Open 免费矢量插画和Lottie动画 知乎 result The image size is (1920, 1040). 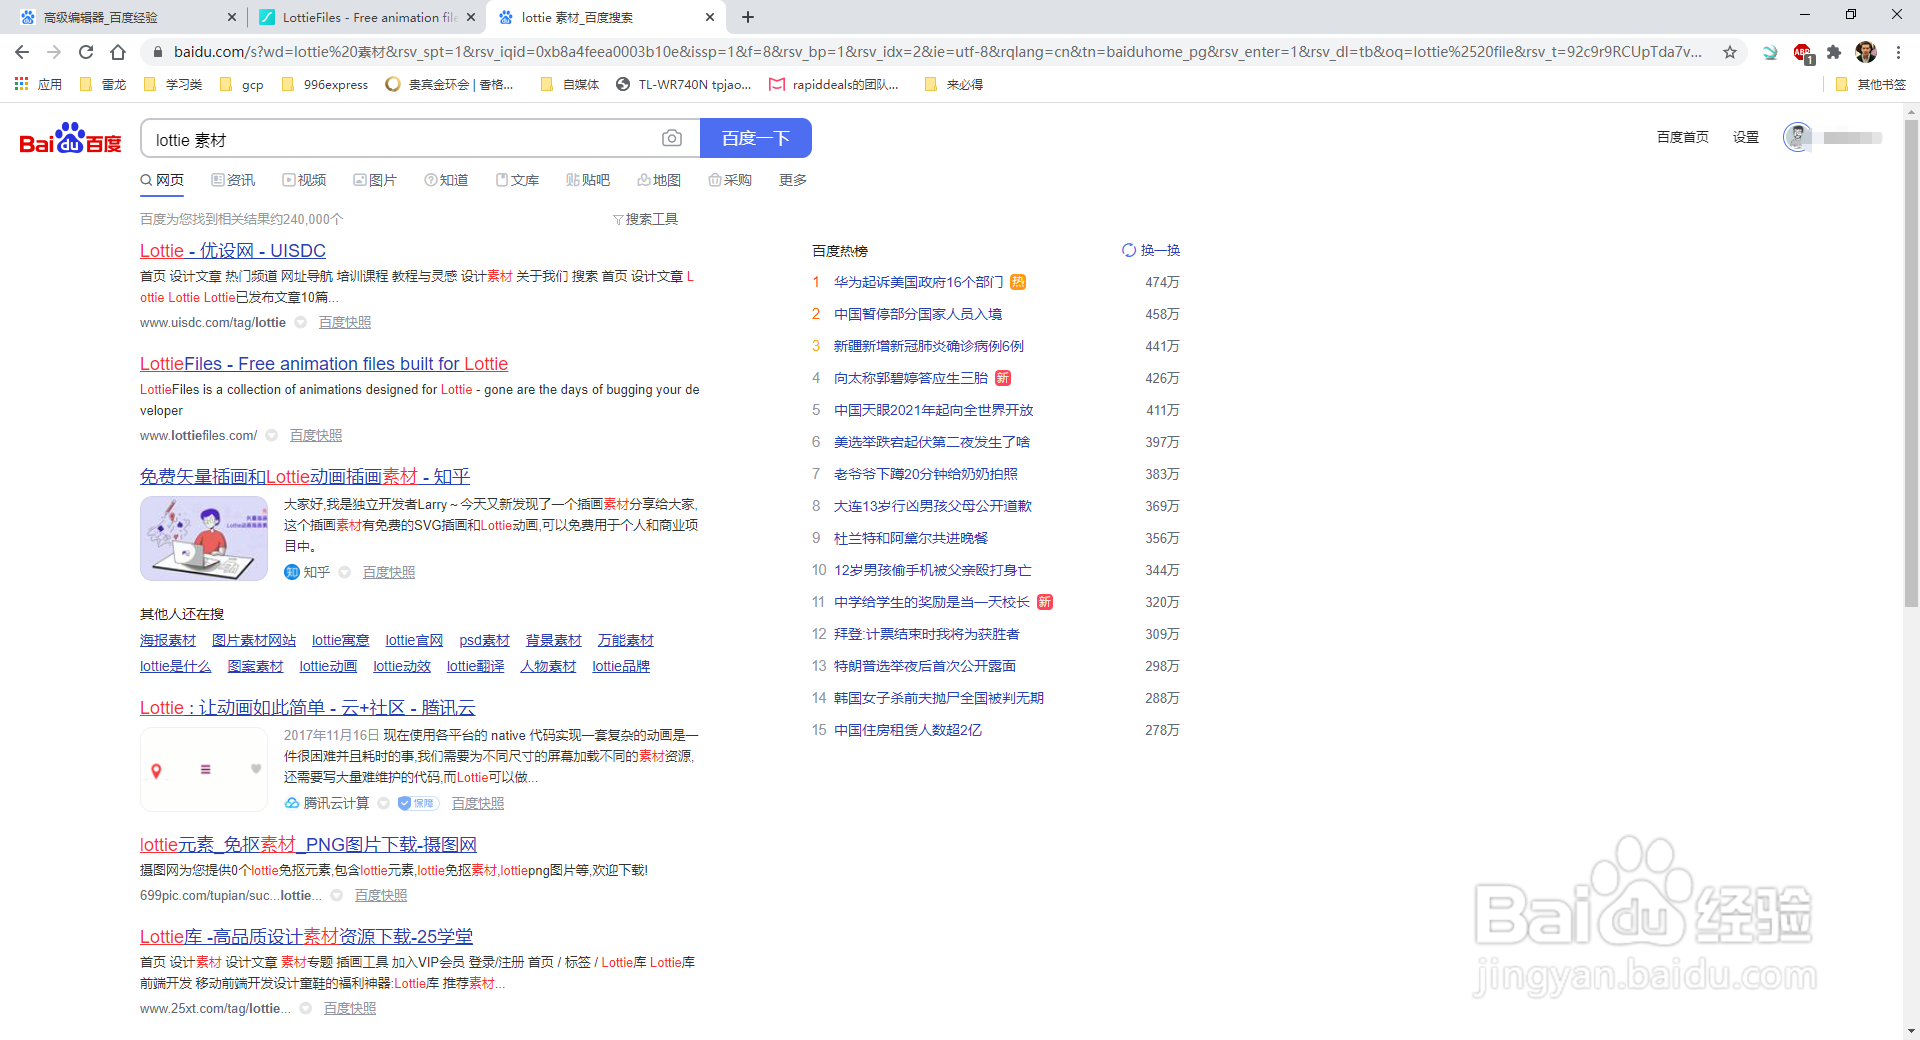(305, 477)
